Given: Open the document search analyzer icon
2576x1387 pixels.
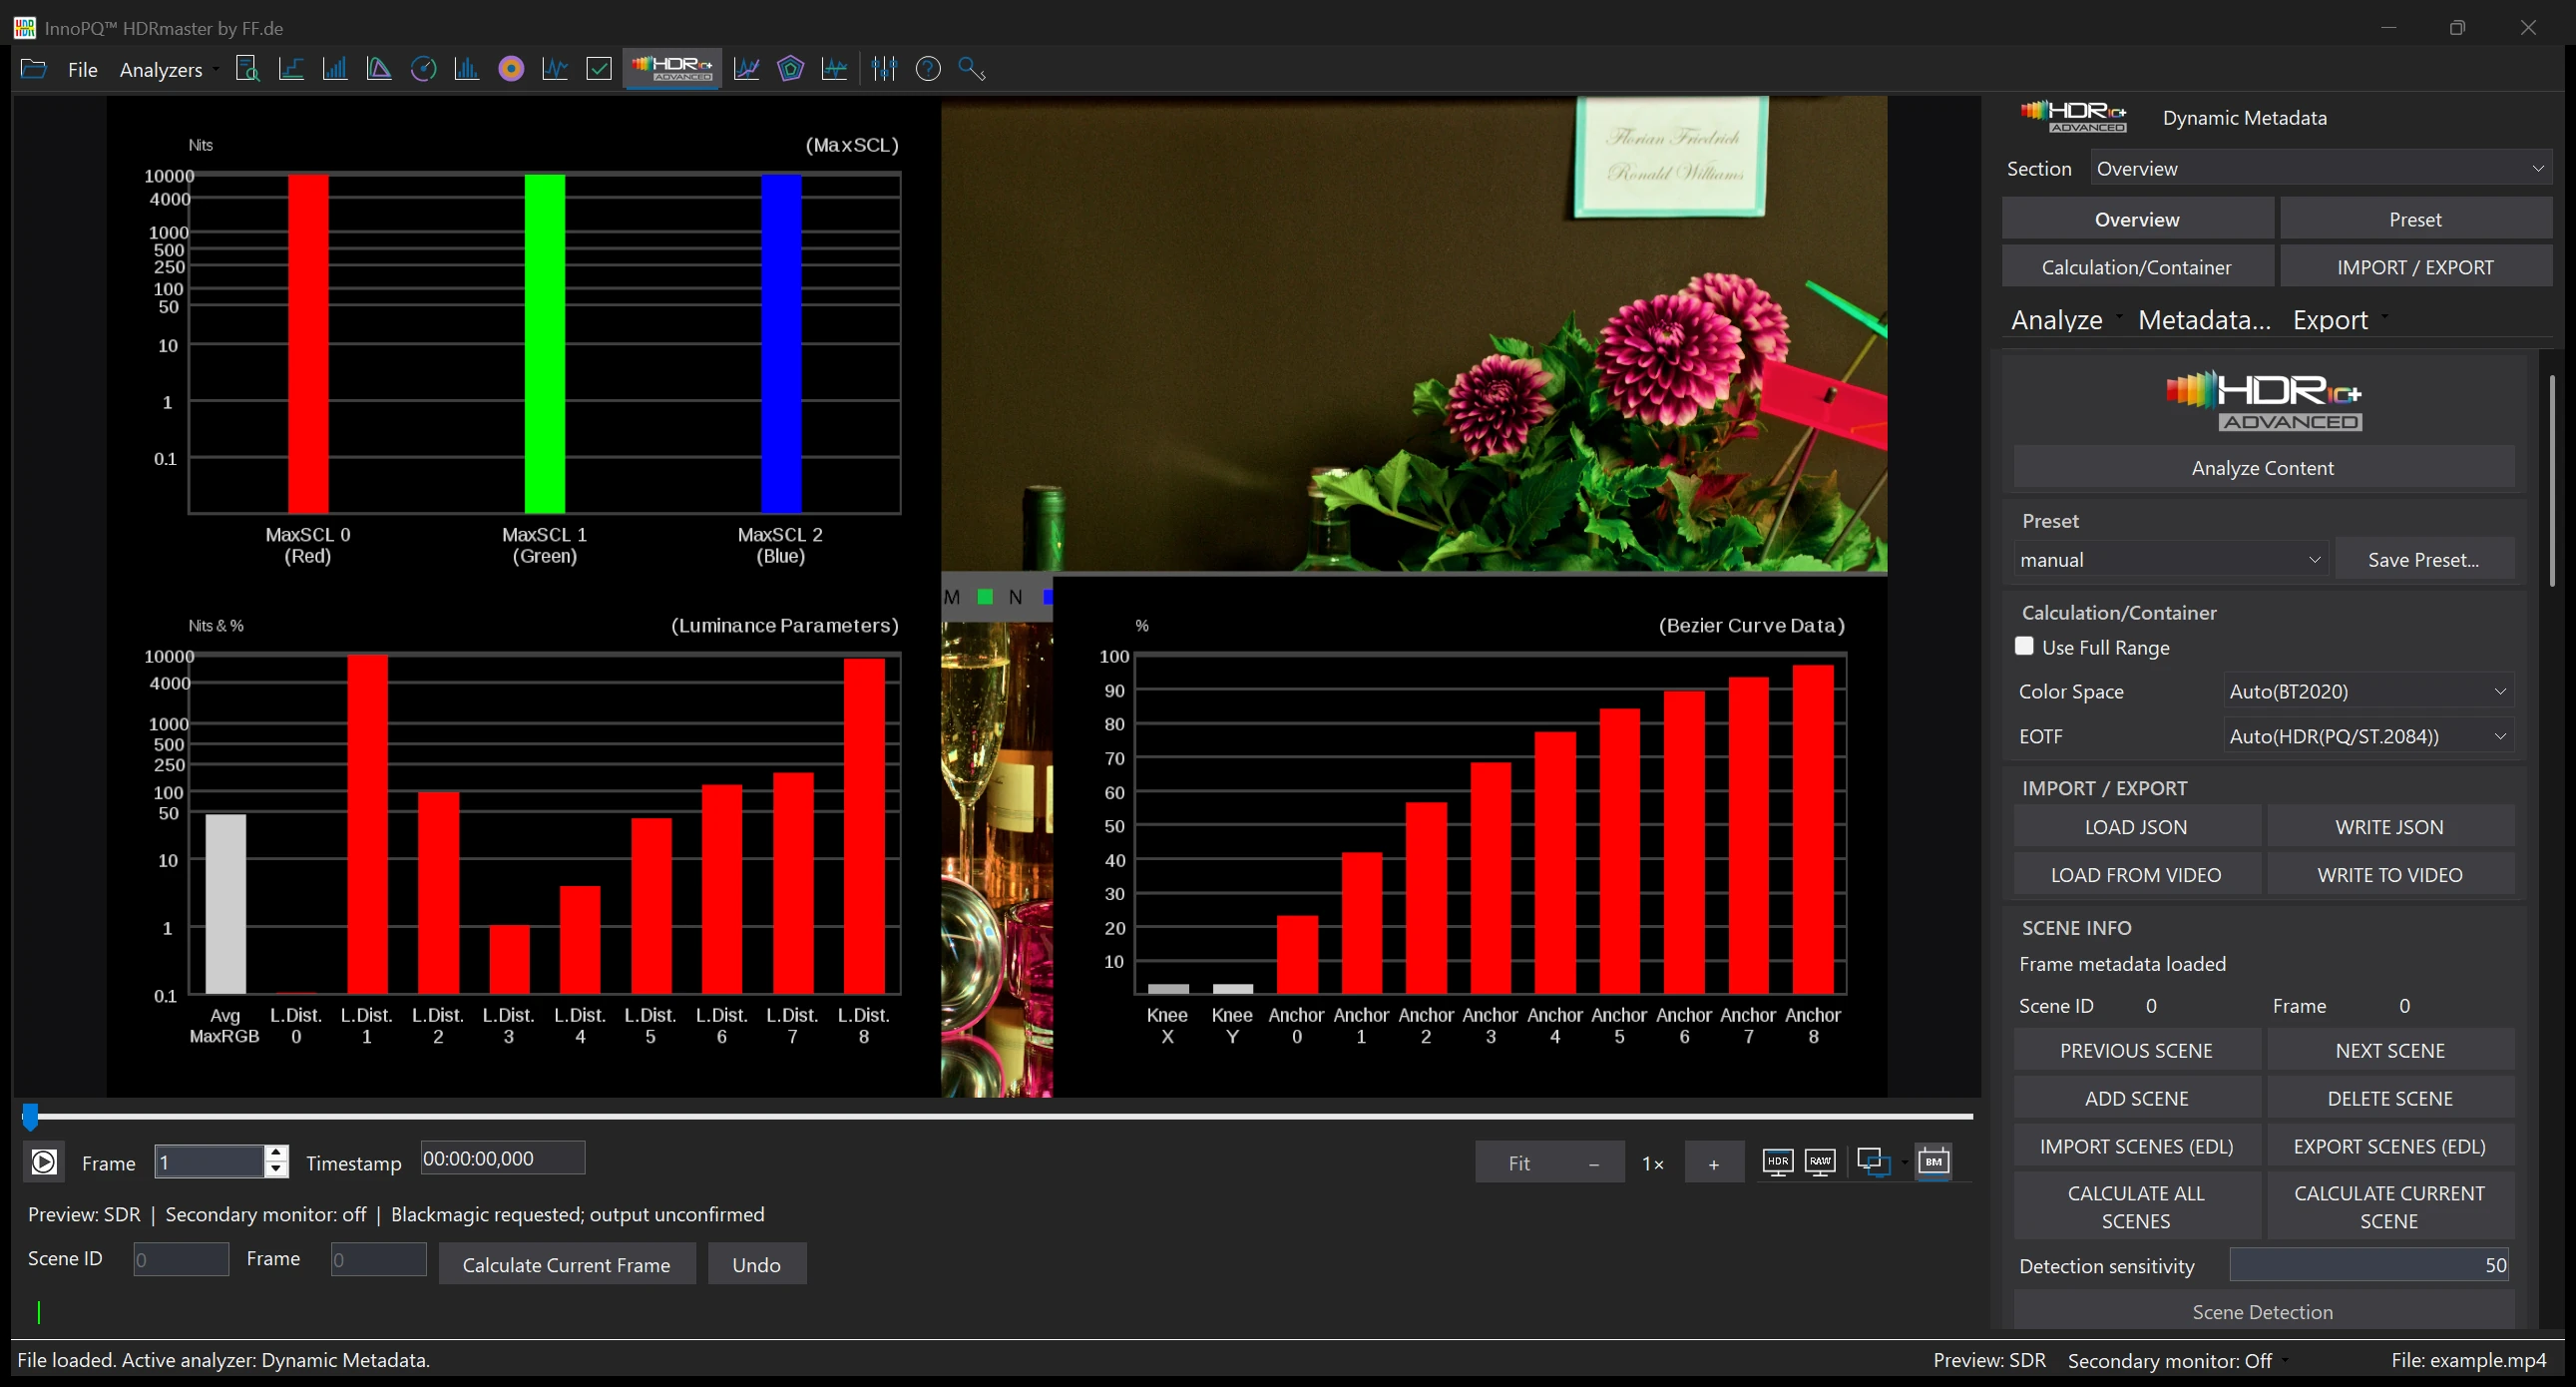Looking at the screenshot, I should tap(247, 69).
